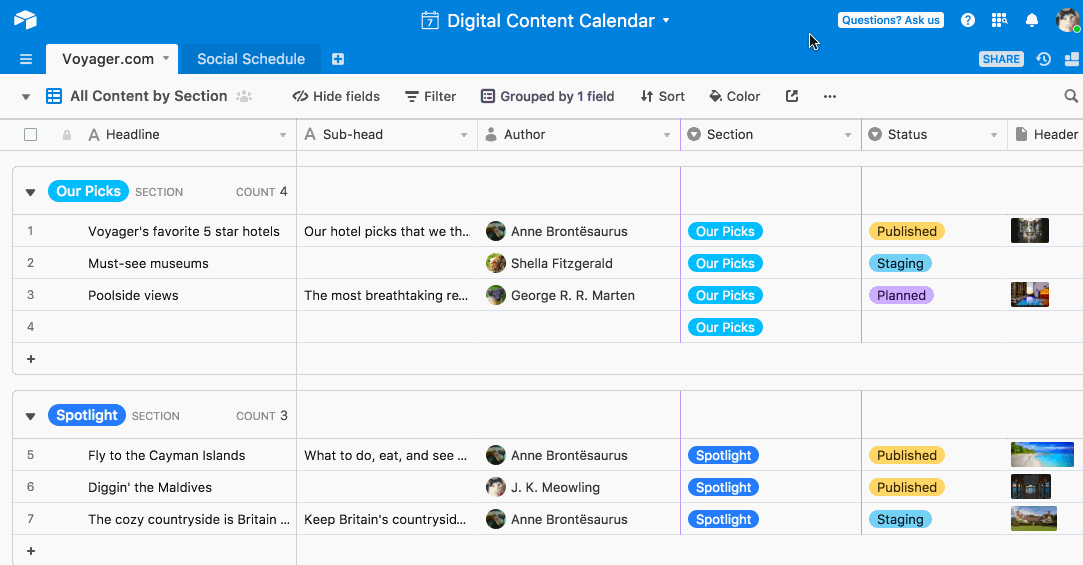Click the Color paint bucket option
The height and width of the screenshot is (565, 1083).
[x=735, y=96]
